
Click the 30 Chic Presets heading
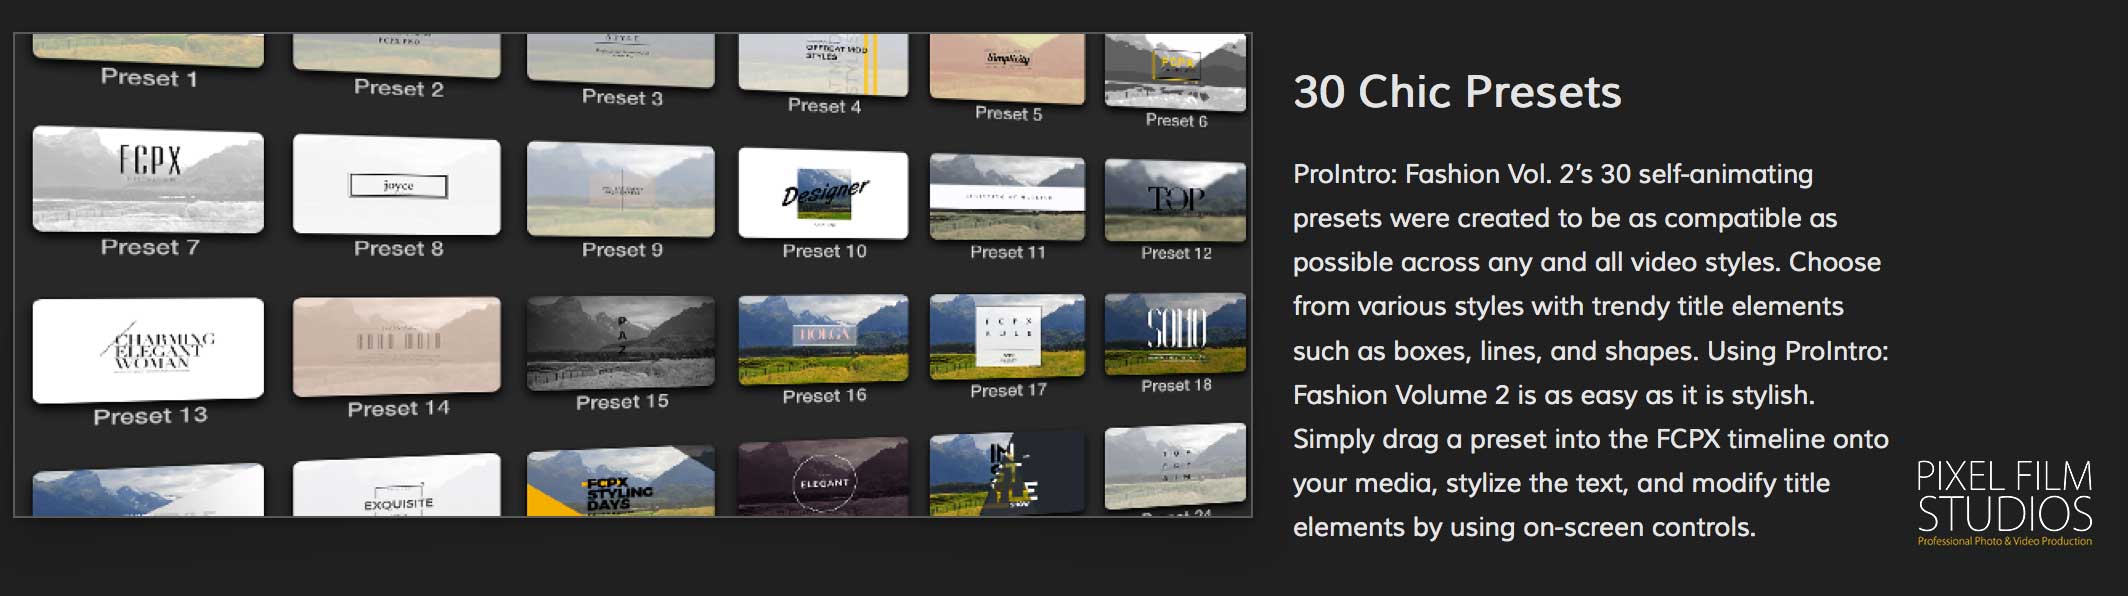tap(1456, 92)
